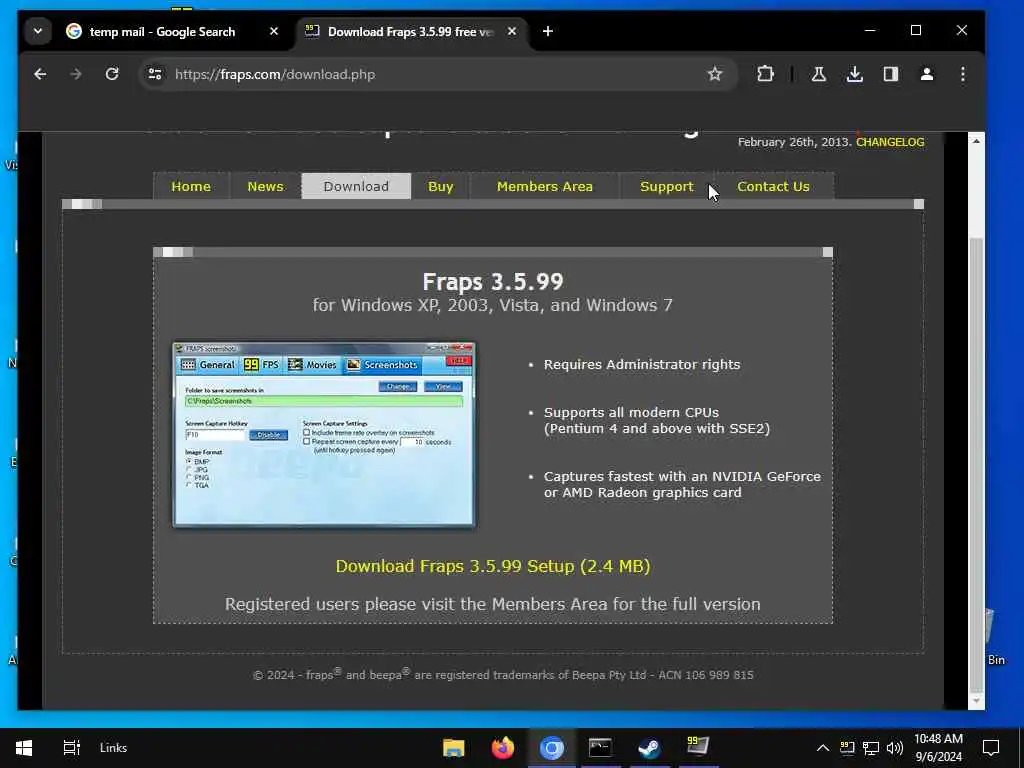The width and height of the screenshot is (1024, 768).
Task: Open Steam from the taskbar
Action: click(x=649, y=748)
